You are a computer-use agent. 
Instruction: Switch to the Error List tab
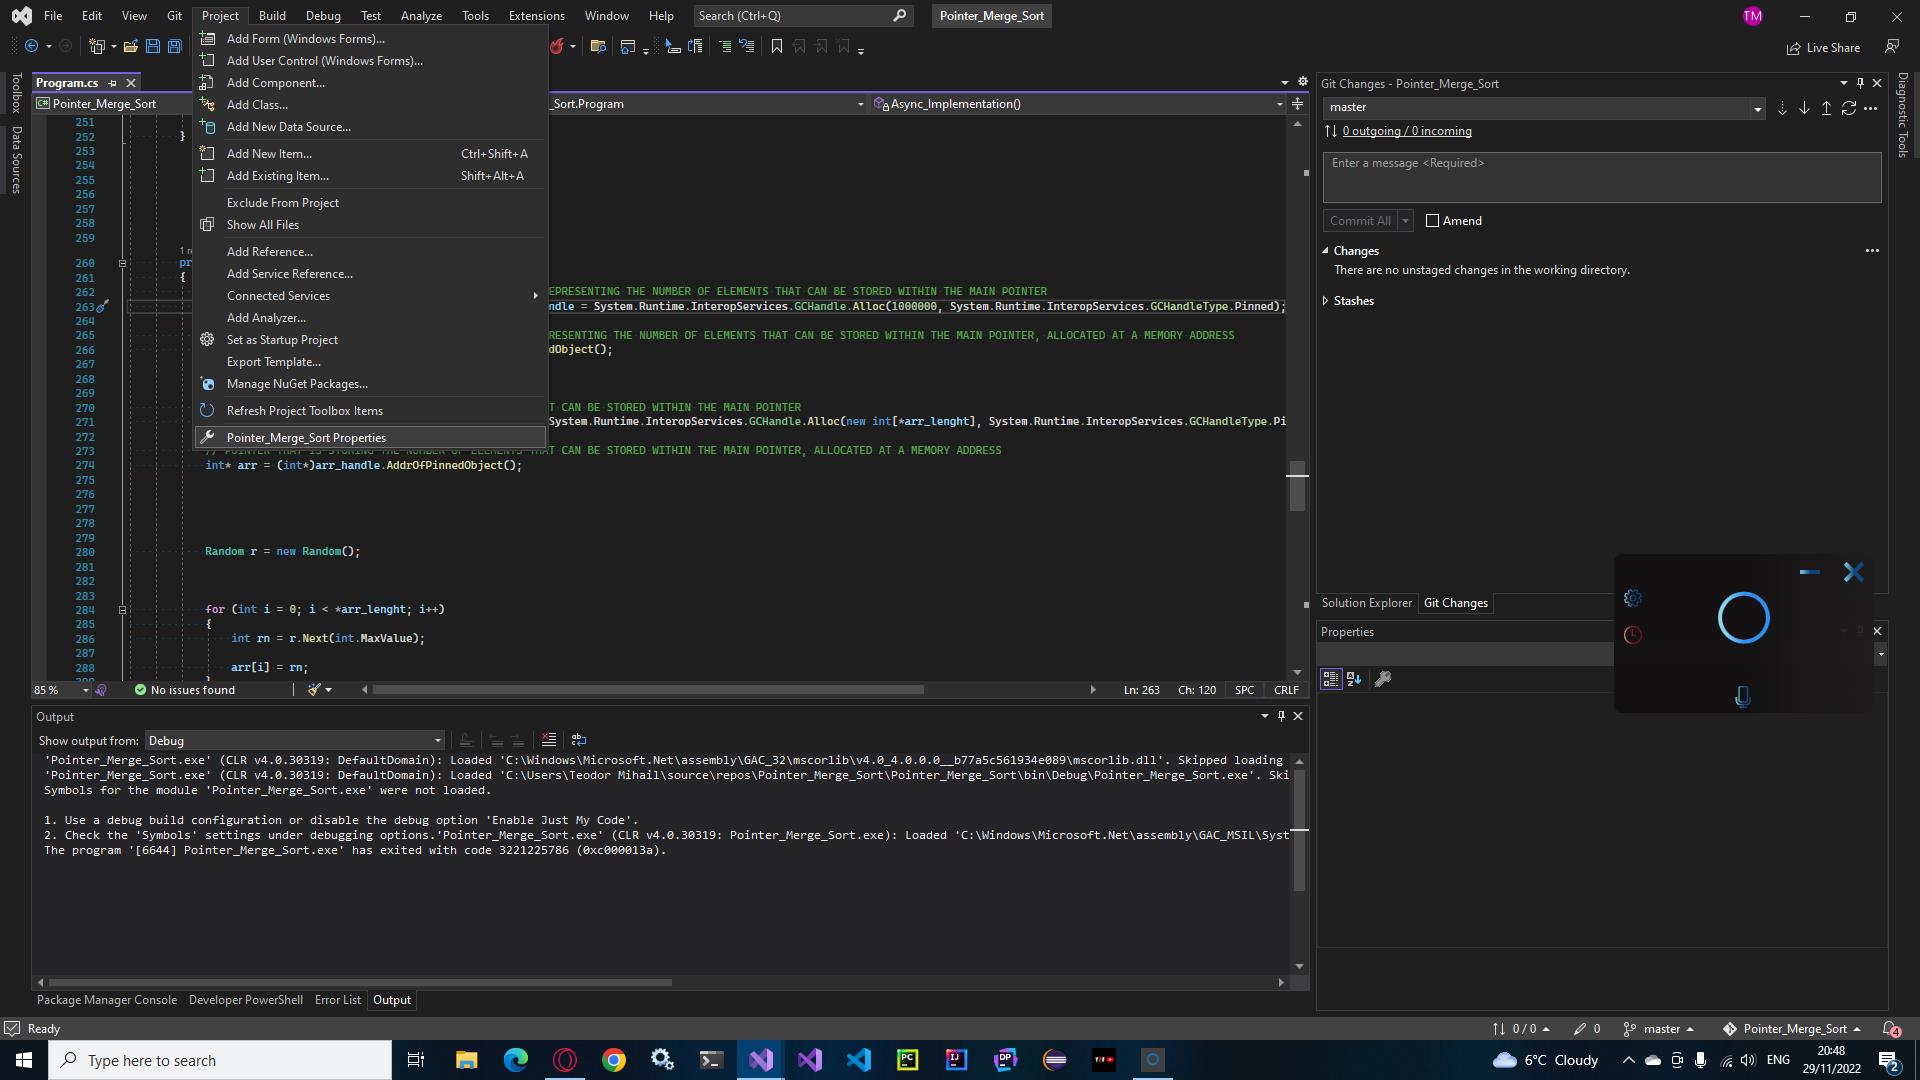pyautogui.click(x=337, y=999)
